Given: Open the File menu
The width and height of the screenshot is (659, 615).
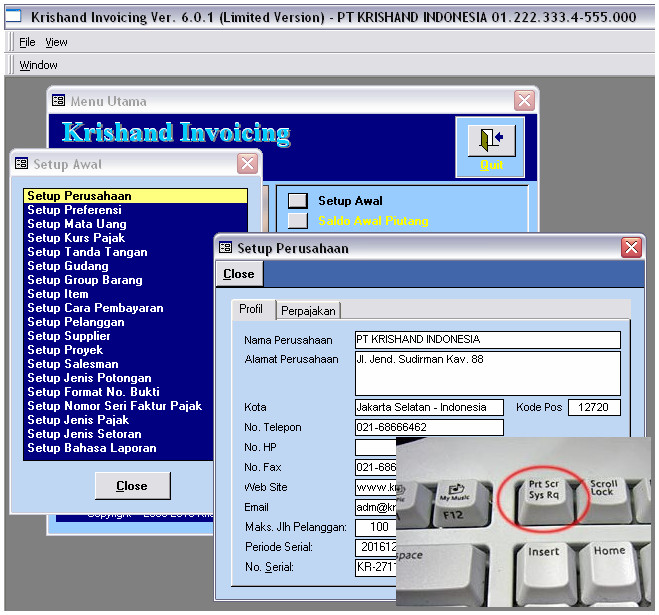Looking at the screenshot, I should click(x=27, y=42).
